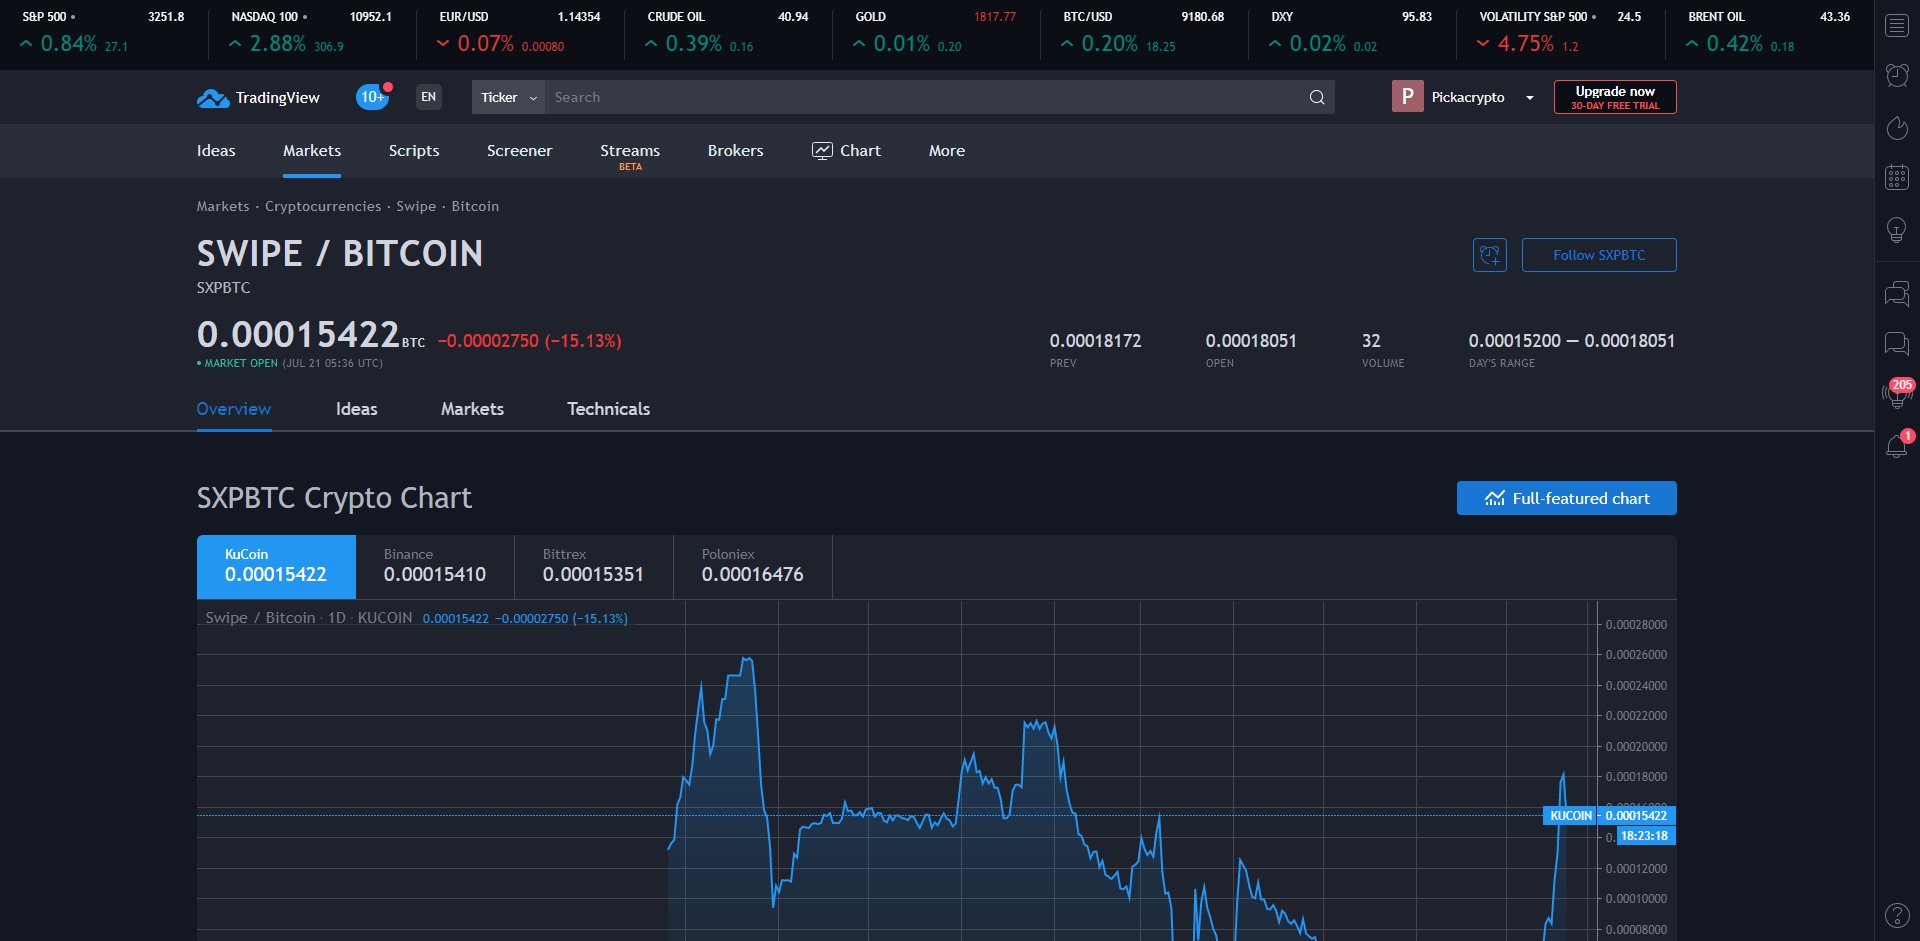Image resolution: width=1920 pixels, height=941 pixels.
Task: Switch to the Markets tab under SXPBTC
Action: pyautogui.click(x=472, y=409)
